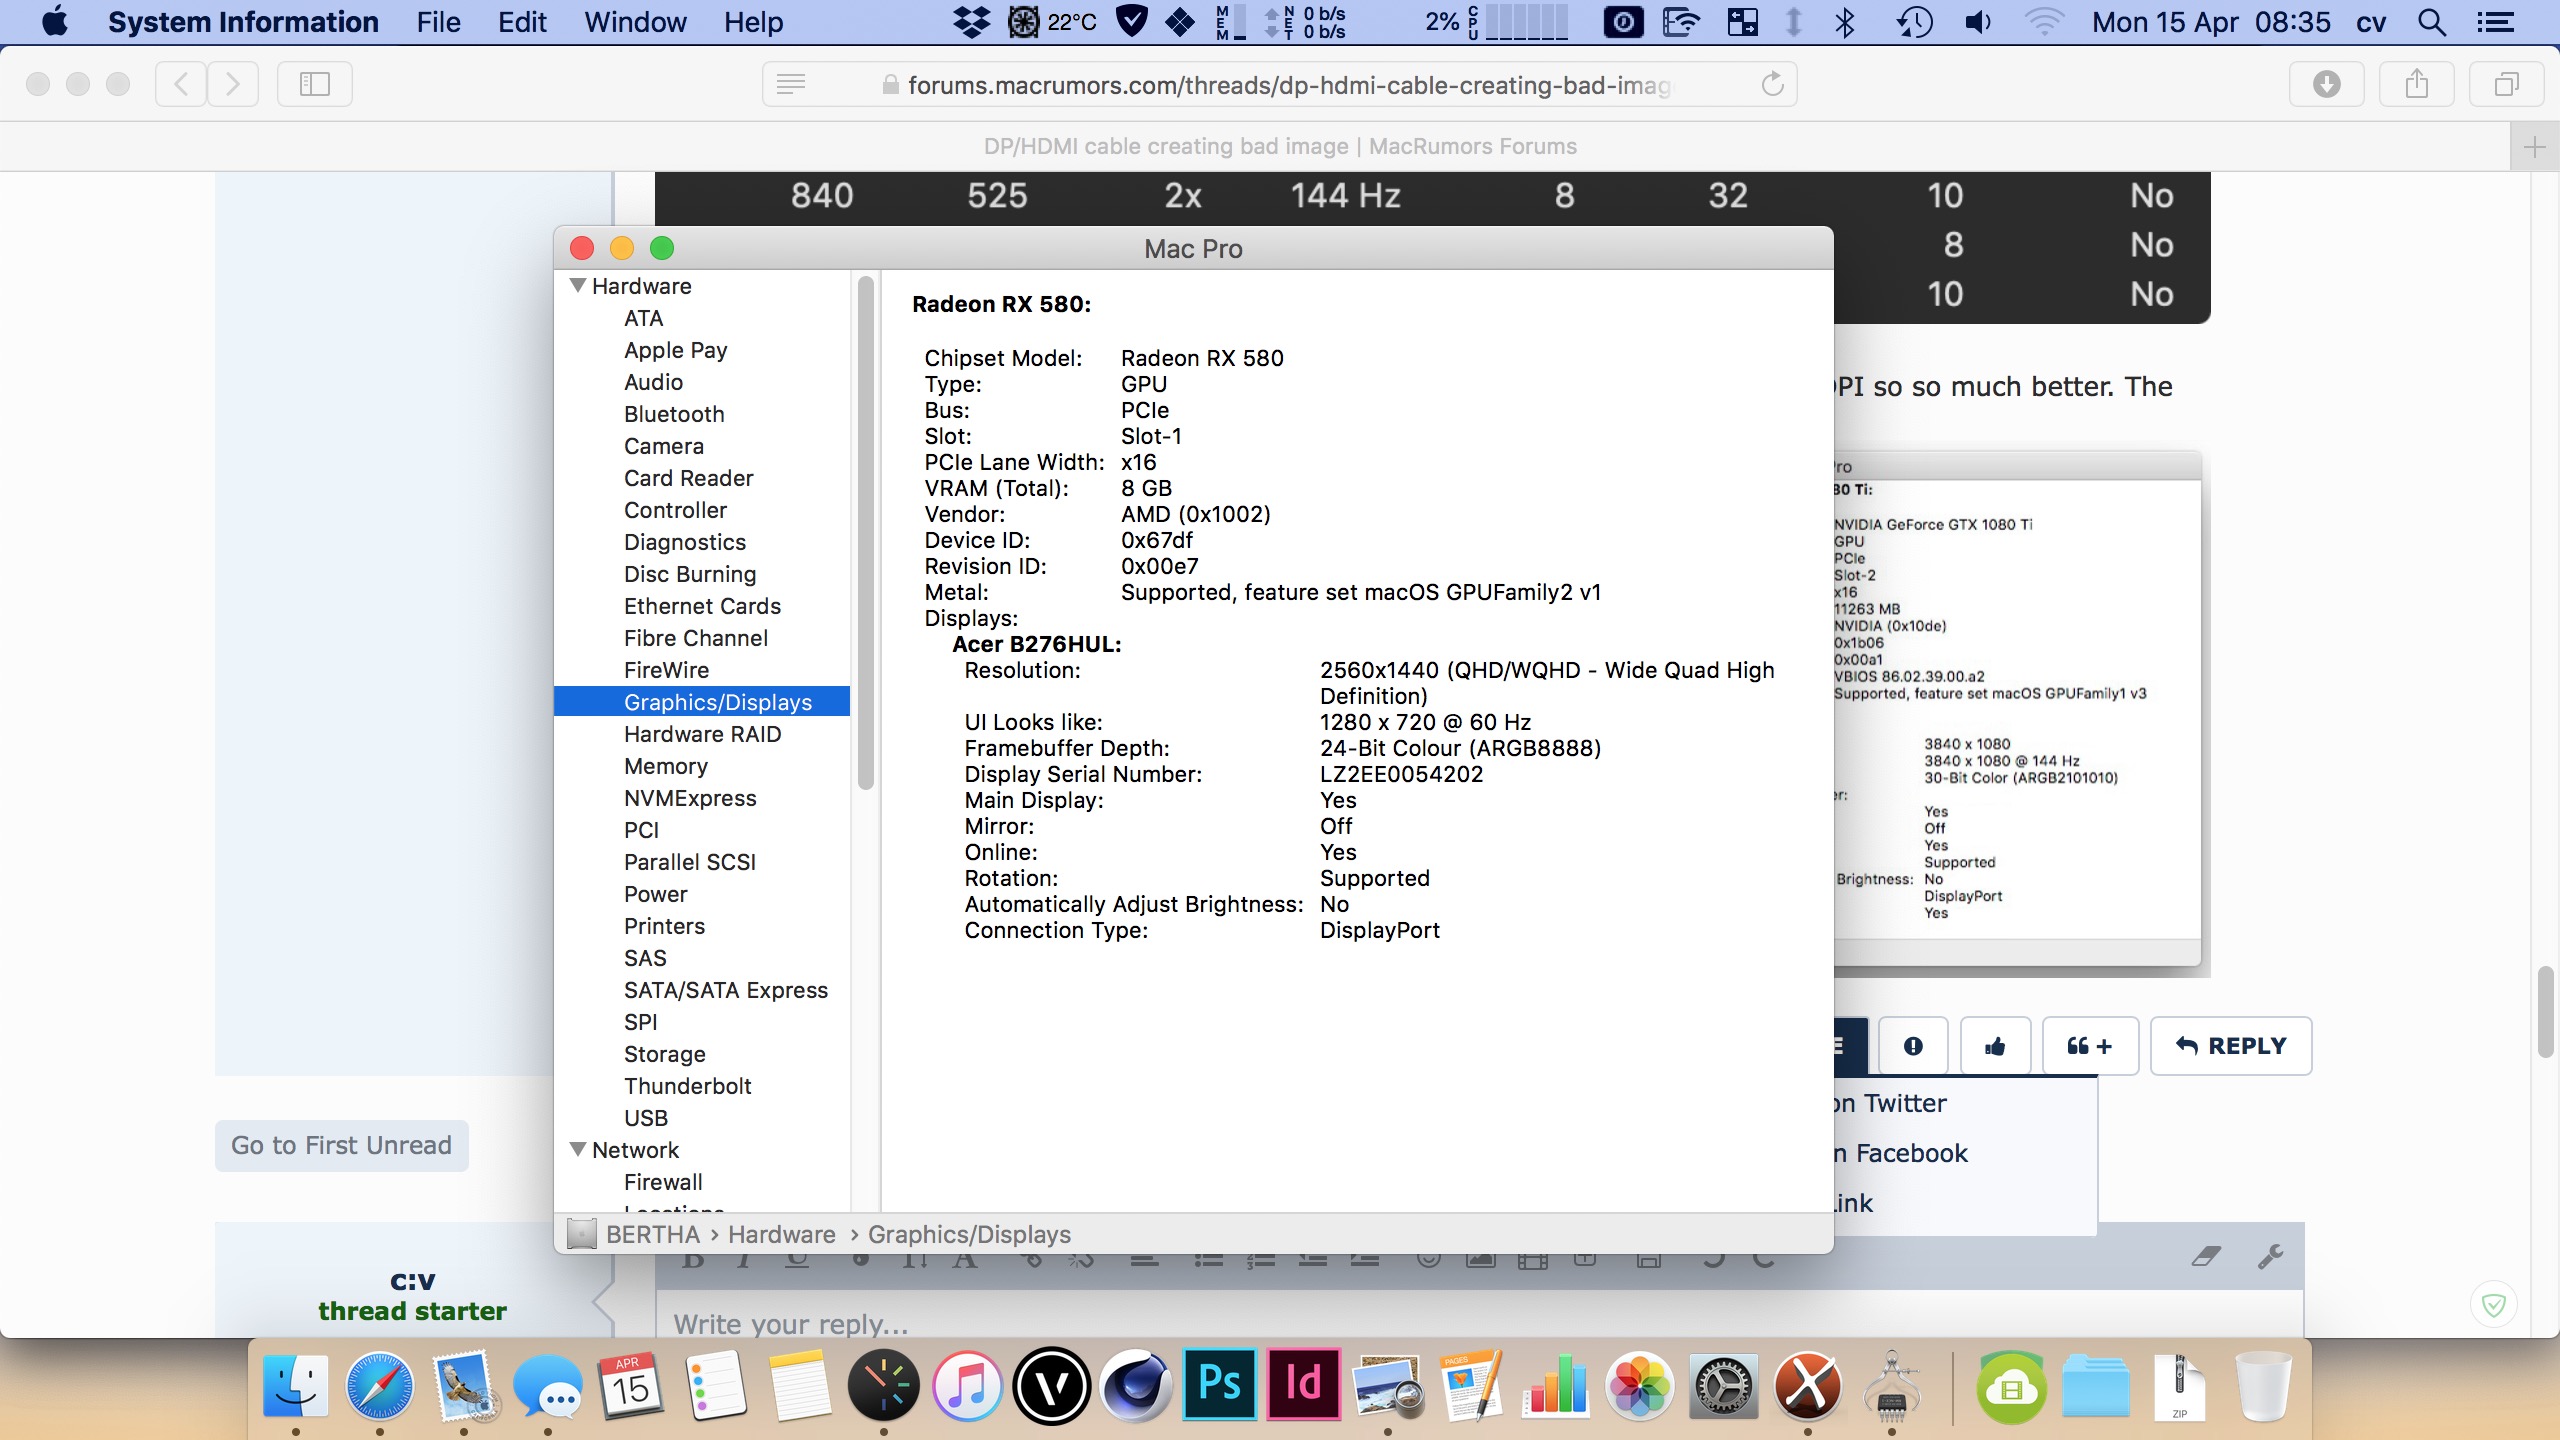This screenshot has width=2560, height=1440.
Task: Open InDesign from the Dock
Action: coord(1303,1384)
